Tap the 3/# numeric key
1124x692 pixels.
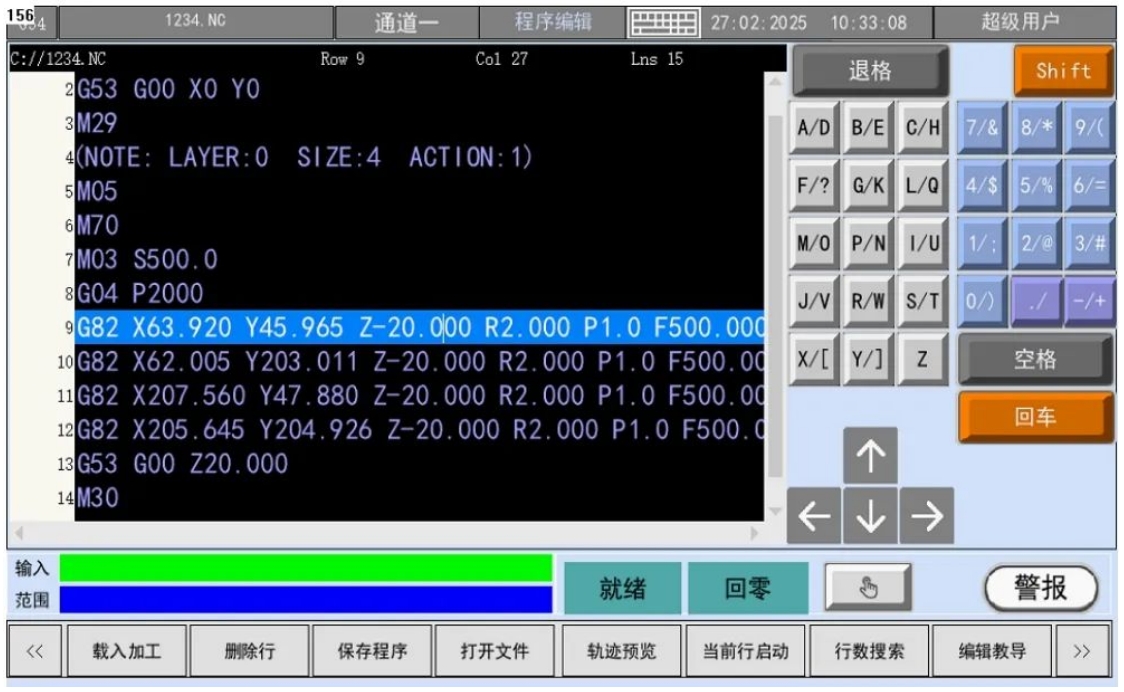(1090, 244)
